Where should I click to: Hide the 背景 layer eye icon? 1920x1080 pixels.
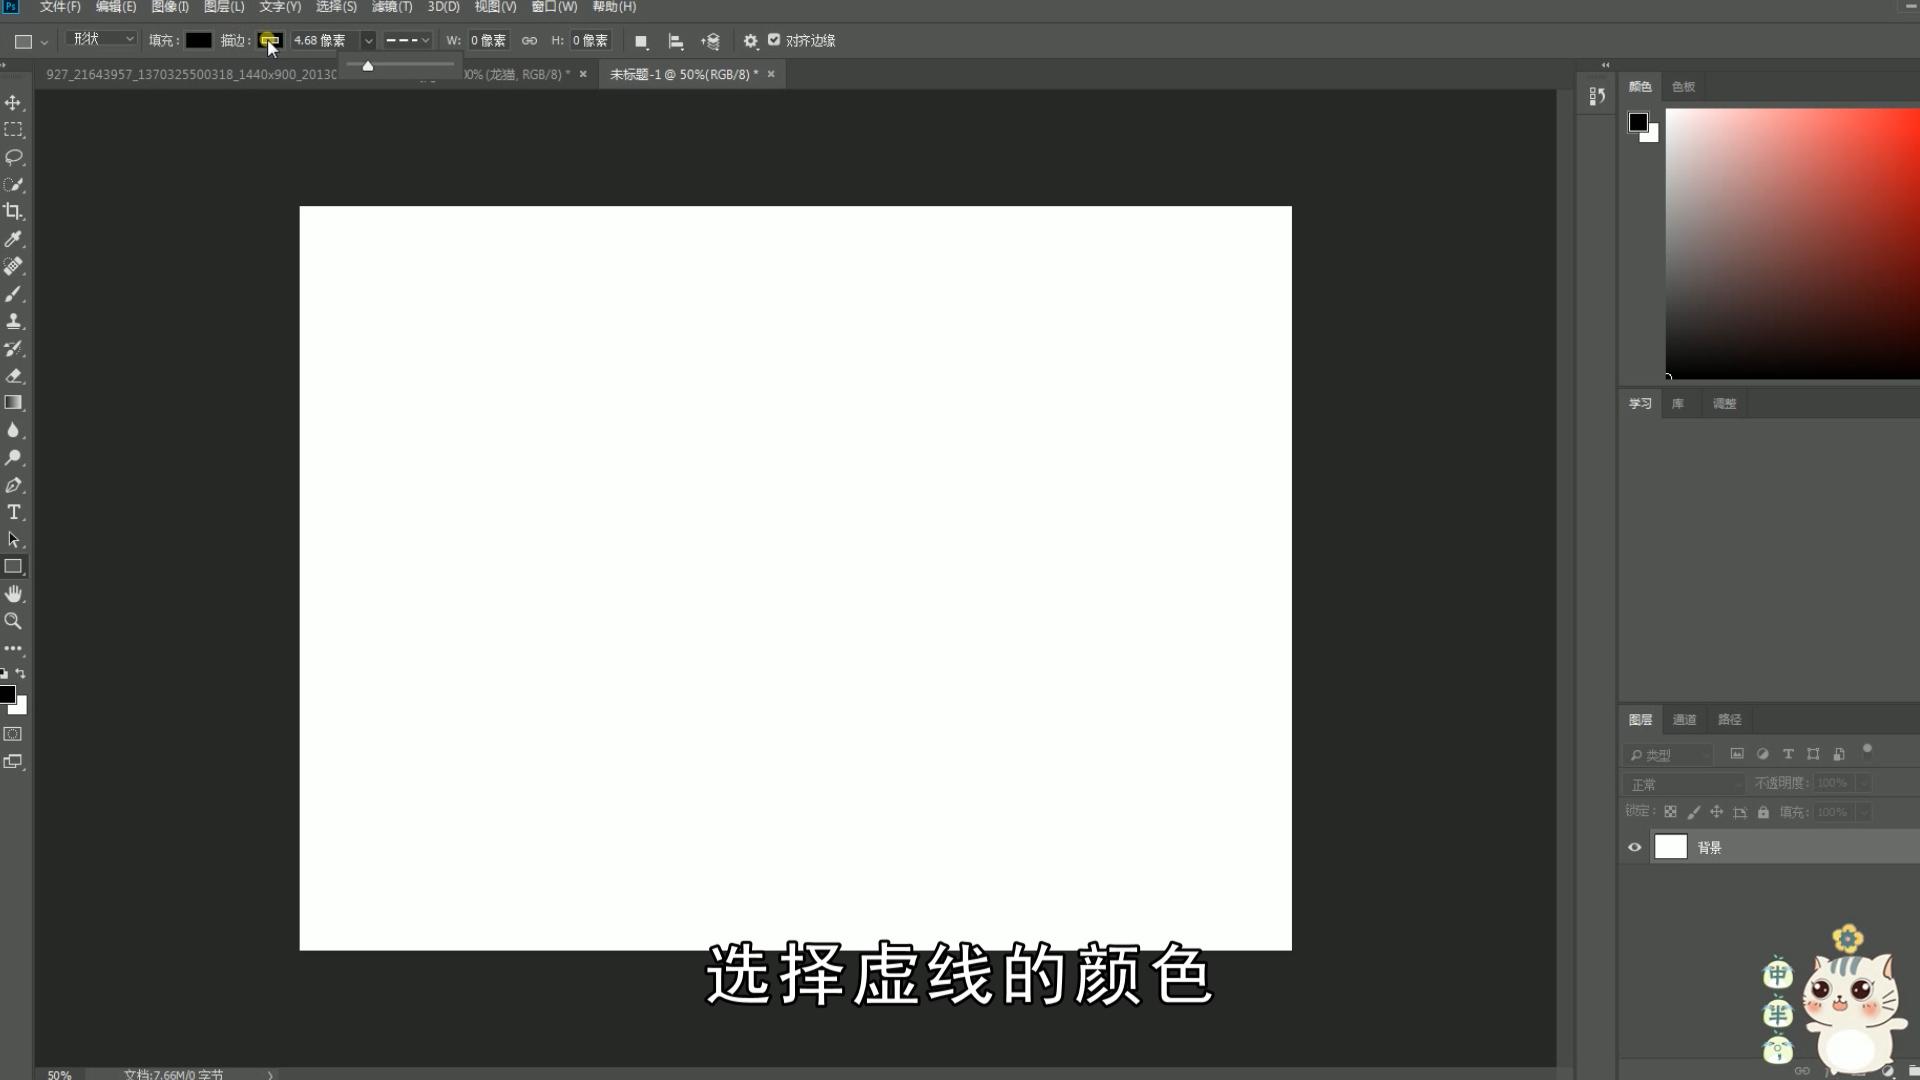point(1635,848)
